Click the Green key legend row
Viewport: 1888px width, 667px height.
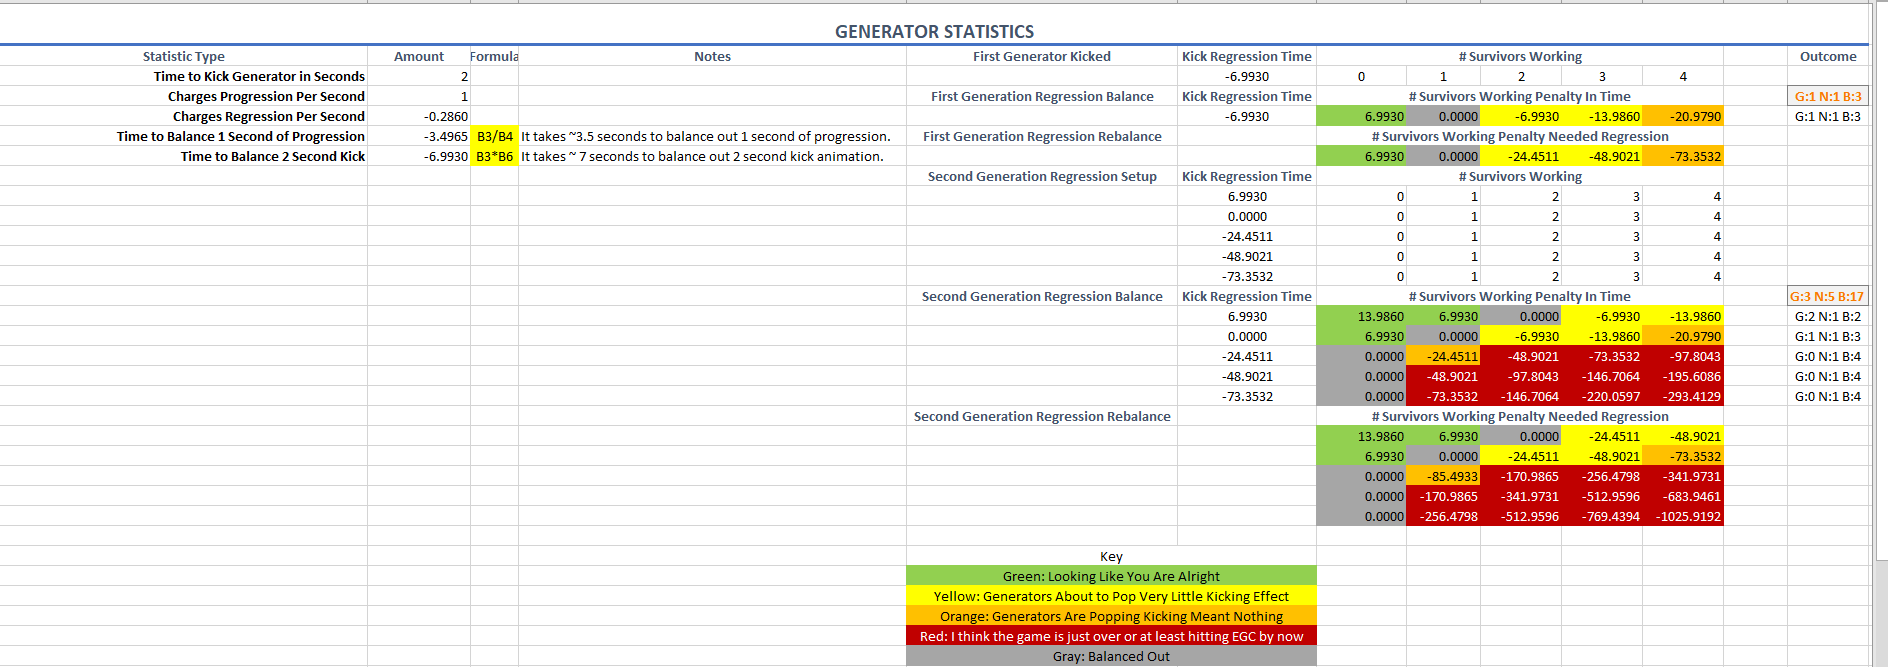point(1111,576)
